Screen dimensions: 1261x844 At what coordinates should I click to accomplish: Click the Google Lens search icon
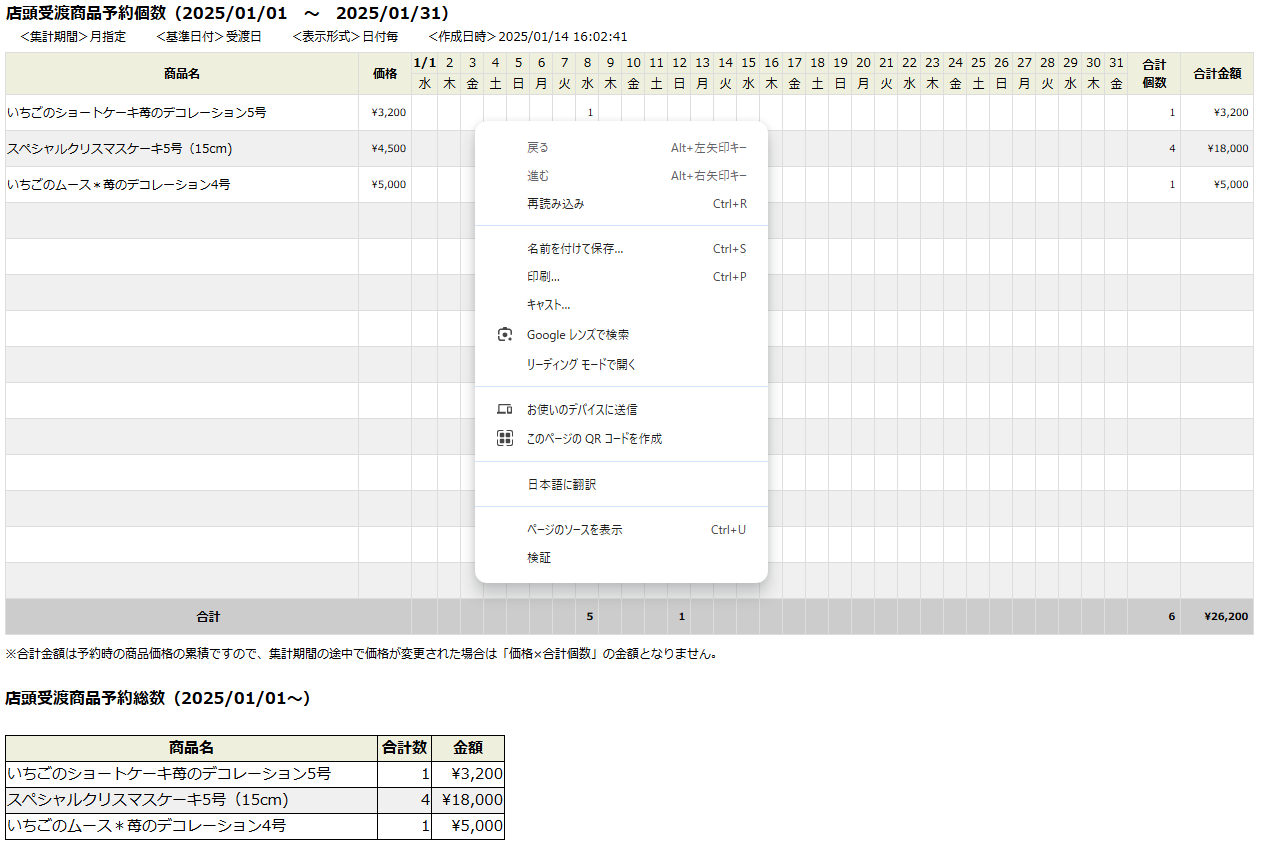tap(505, 335)
